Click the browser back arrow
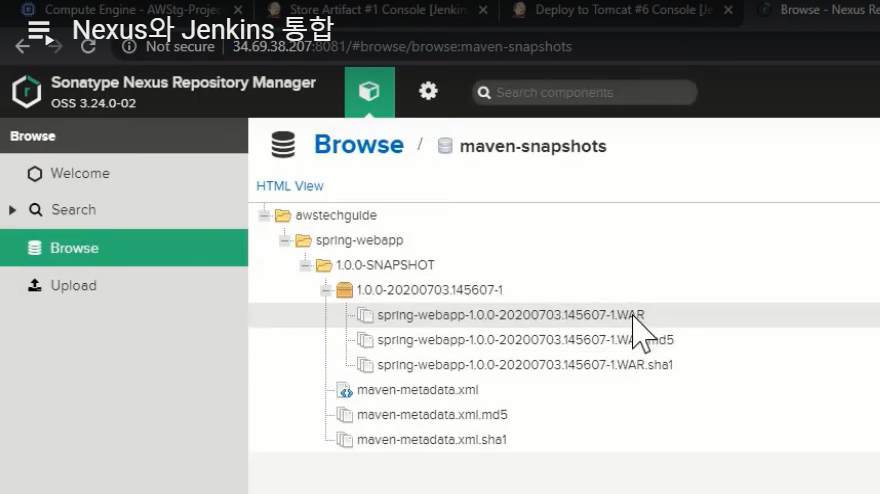Screen dimensions: 880x494 (x=22, y=47)
